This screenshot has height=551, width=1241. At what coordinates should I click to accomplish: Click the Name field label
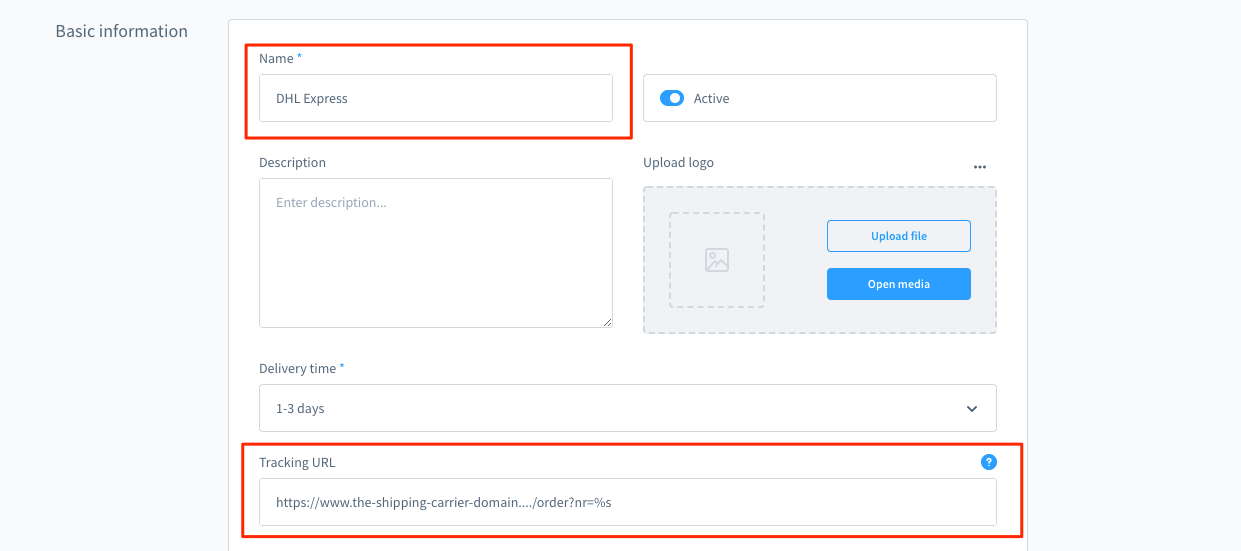277,58
